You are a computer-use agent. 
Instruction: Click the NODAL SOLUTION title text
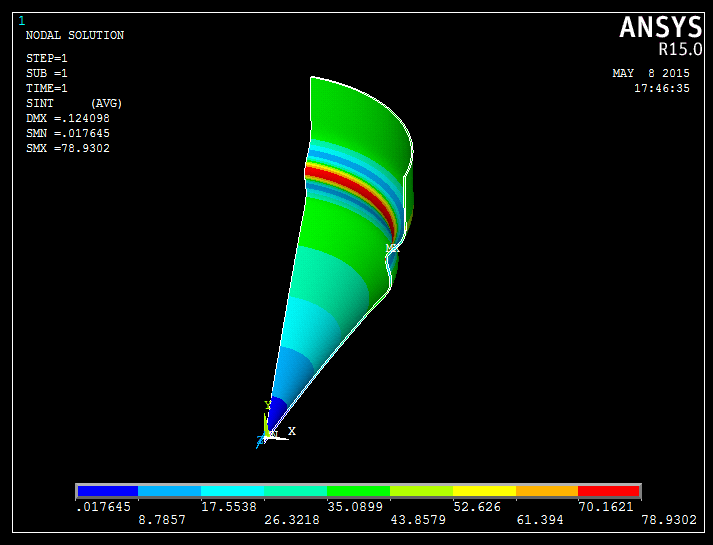(75, 35)
